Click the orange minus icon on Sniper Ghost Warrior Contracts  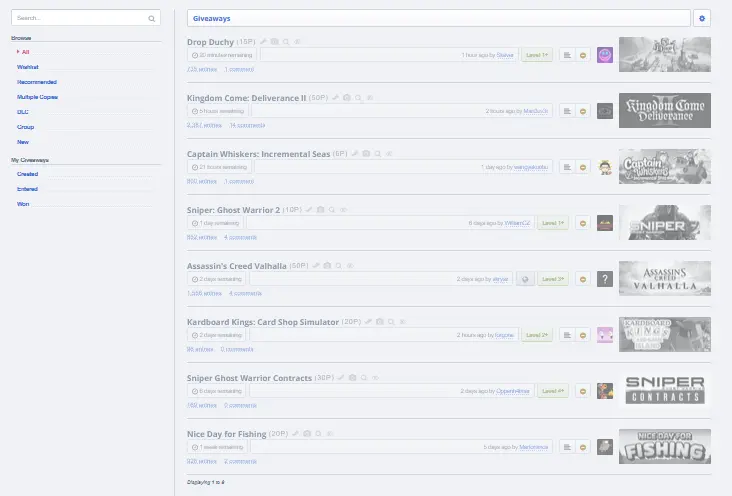[x=583, y=391]
